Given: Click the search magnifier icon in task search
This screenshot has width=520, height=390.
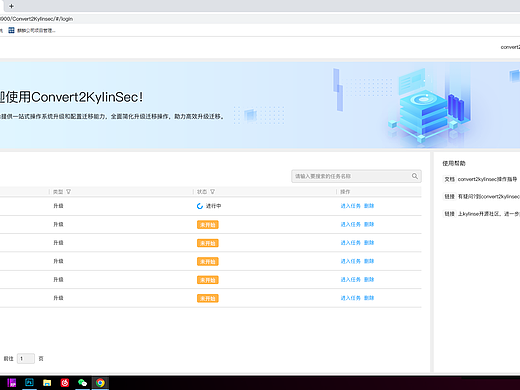Looking at the screenshot, I should [x=415, y=176].
